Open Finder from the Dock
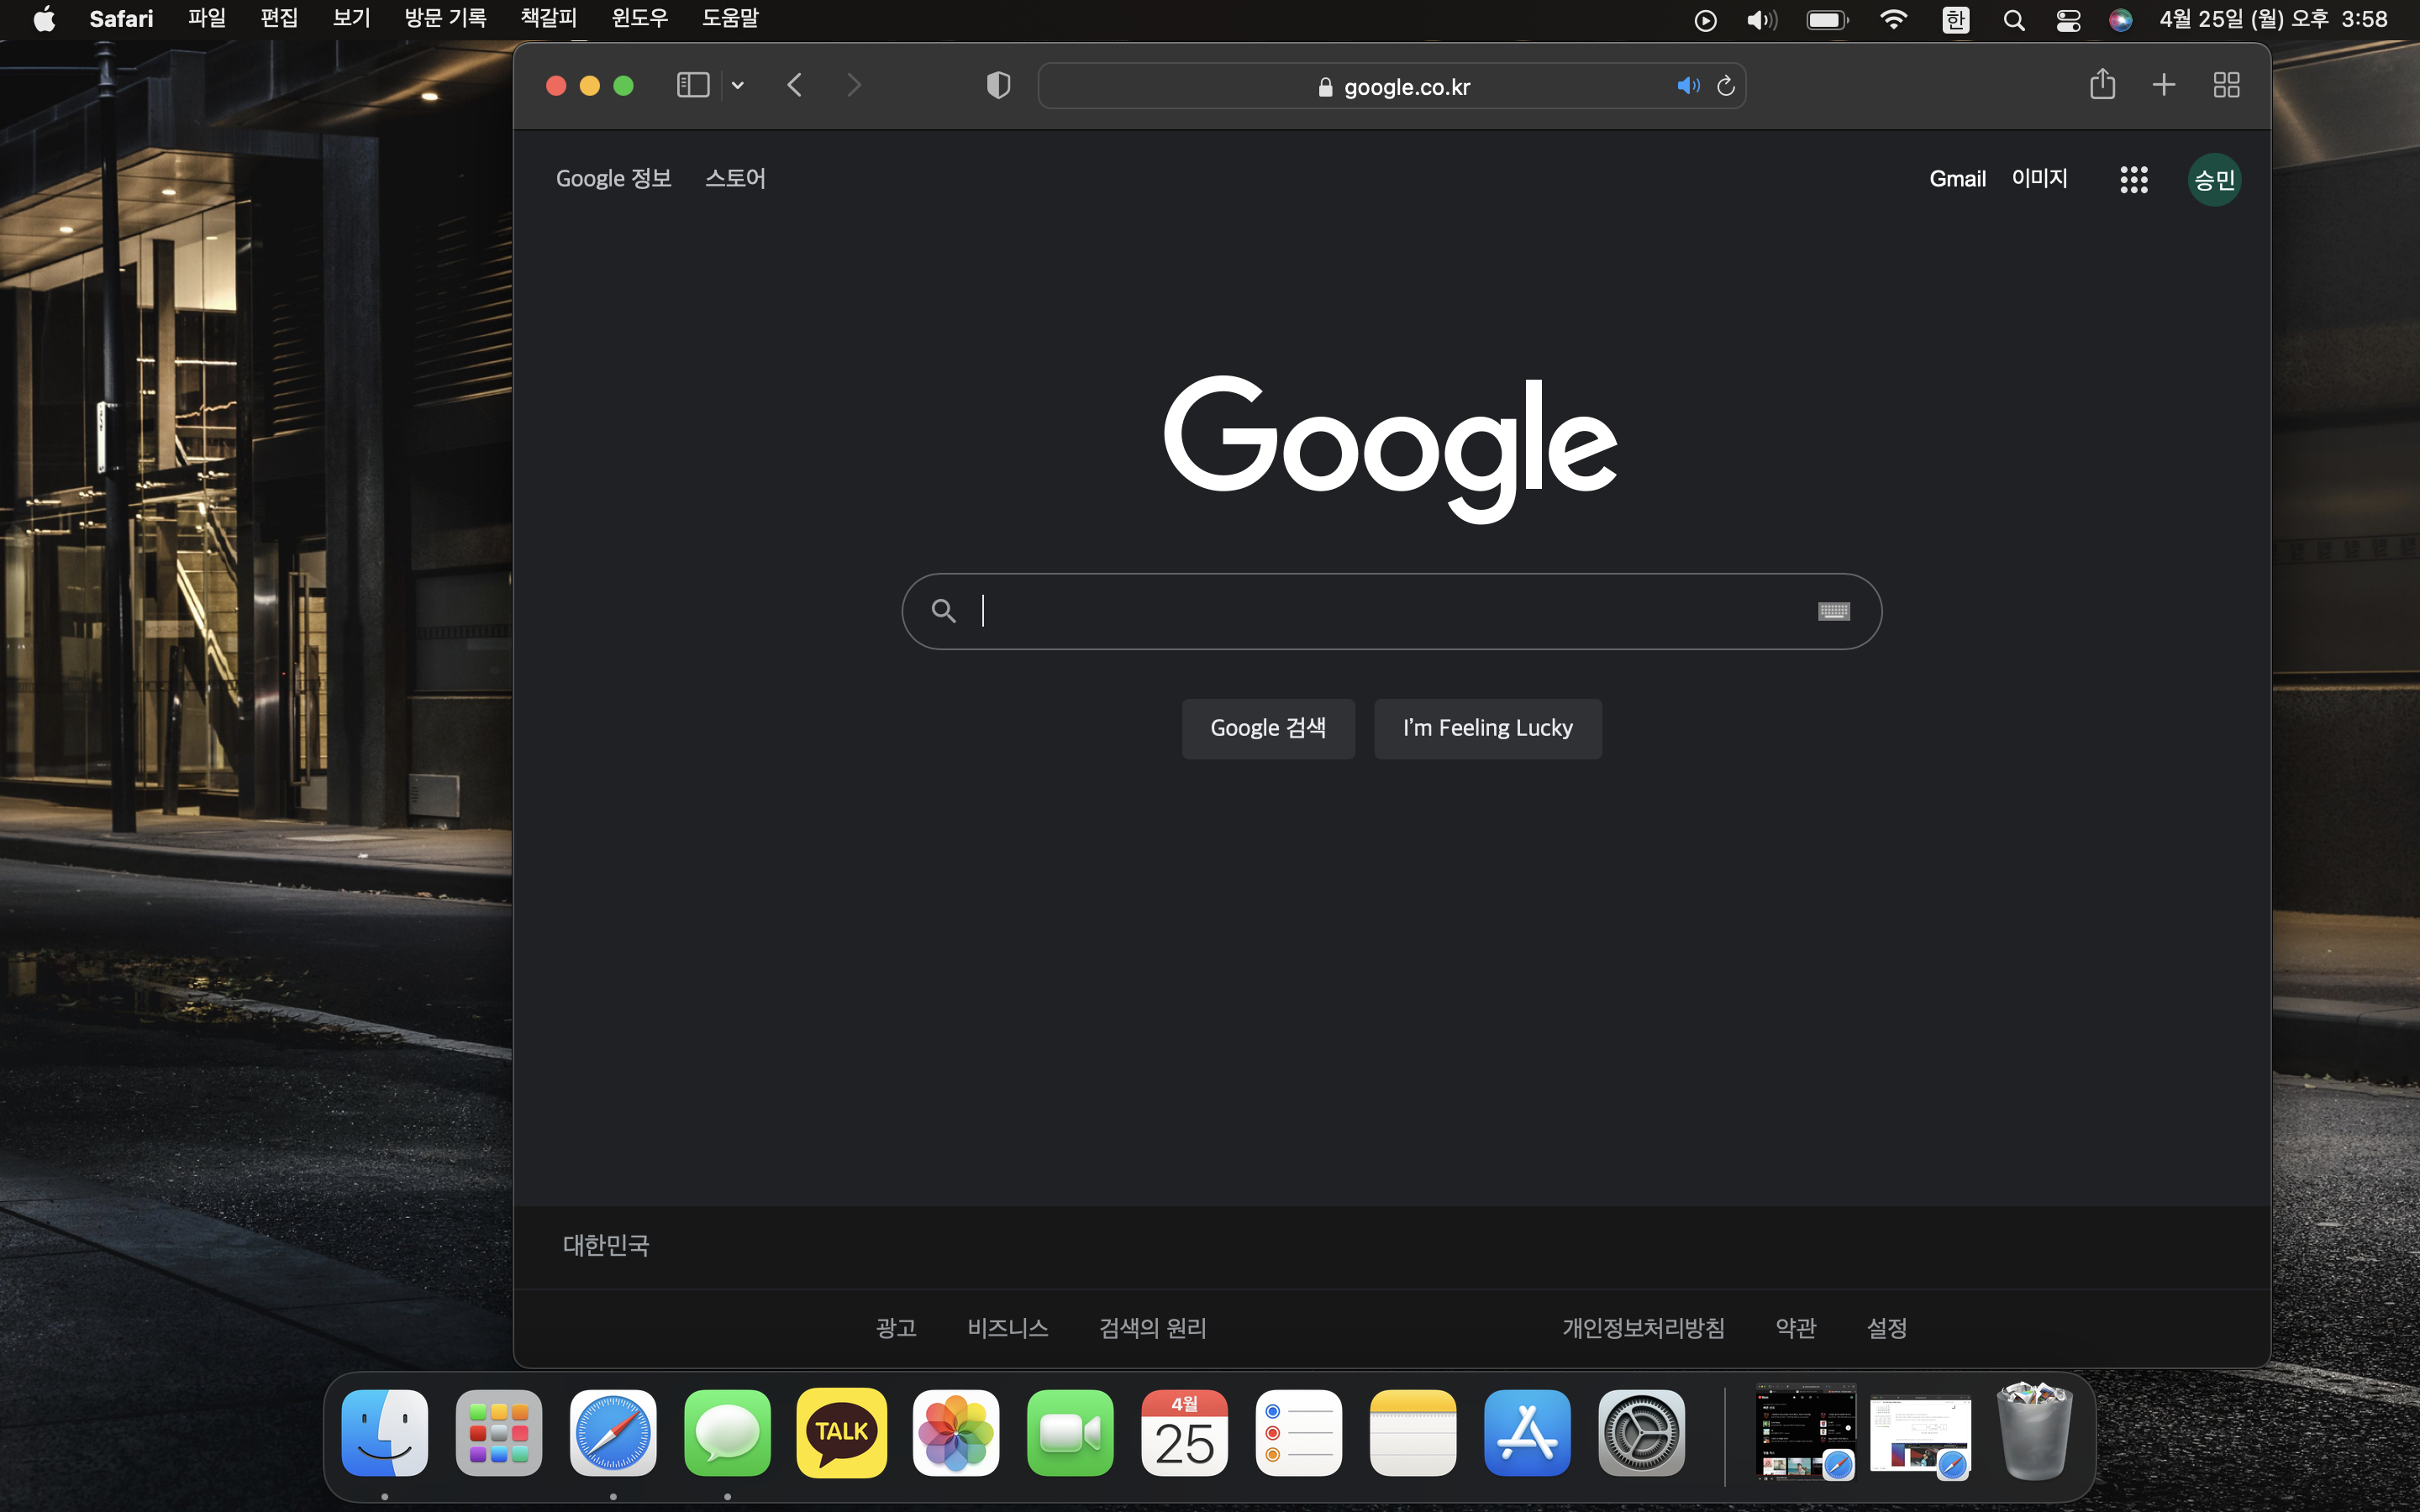Viewport: 2420px width, 1512px height. (385, 1432)
